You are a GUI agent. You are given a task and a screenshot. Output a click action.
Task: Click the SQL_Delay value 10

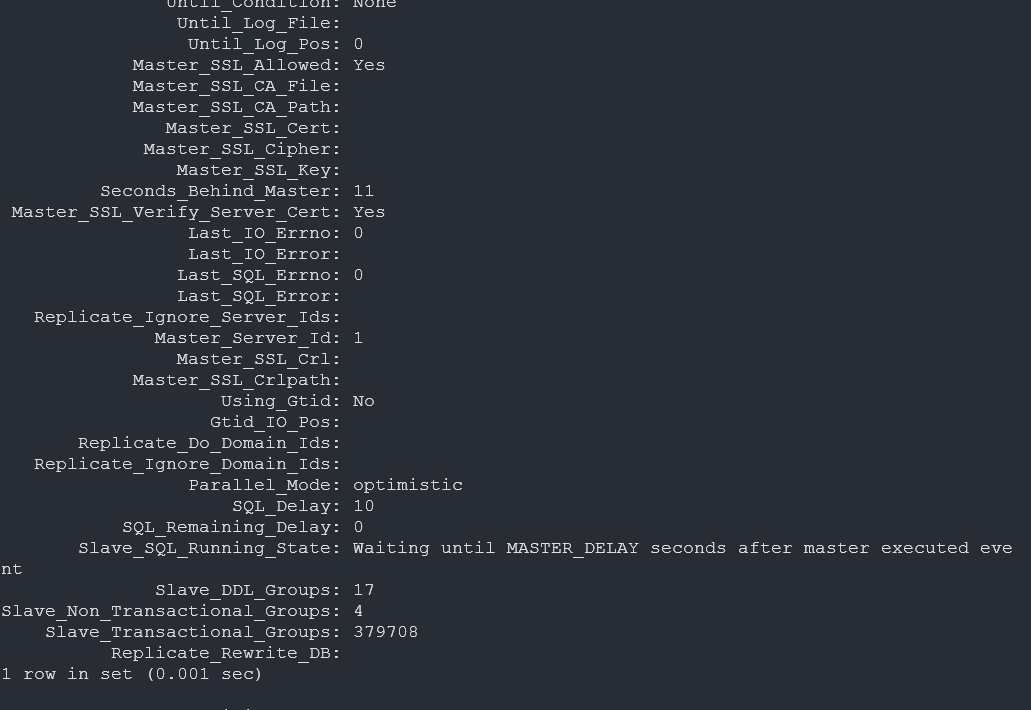click(363, 506)
